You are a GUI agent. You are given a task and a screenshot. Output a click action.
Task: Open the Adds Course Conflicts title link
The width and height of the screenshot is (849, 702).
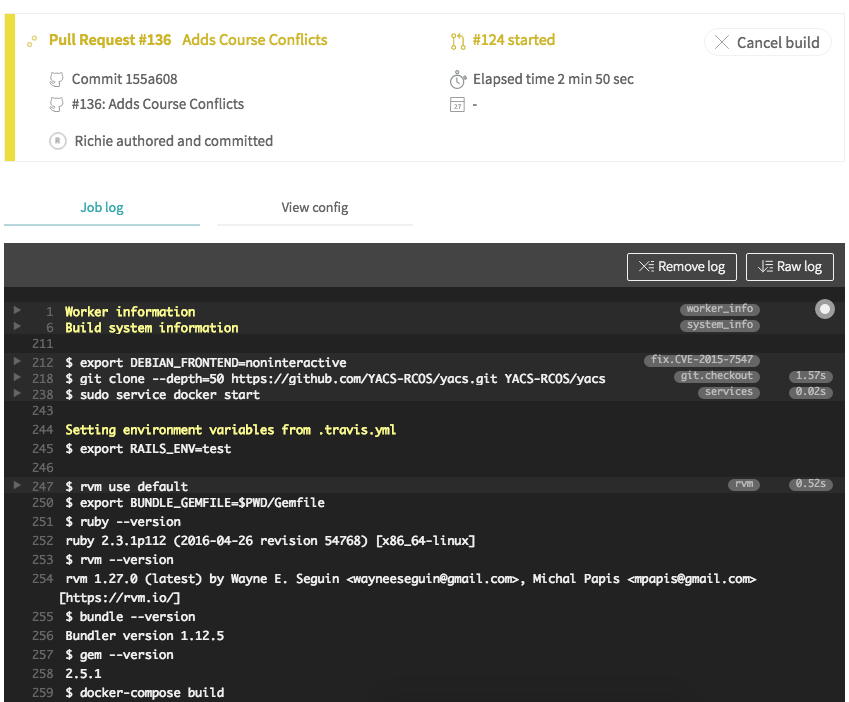(x=254, y=40)
